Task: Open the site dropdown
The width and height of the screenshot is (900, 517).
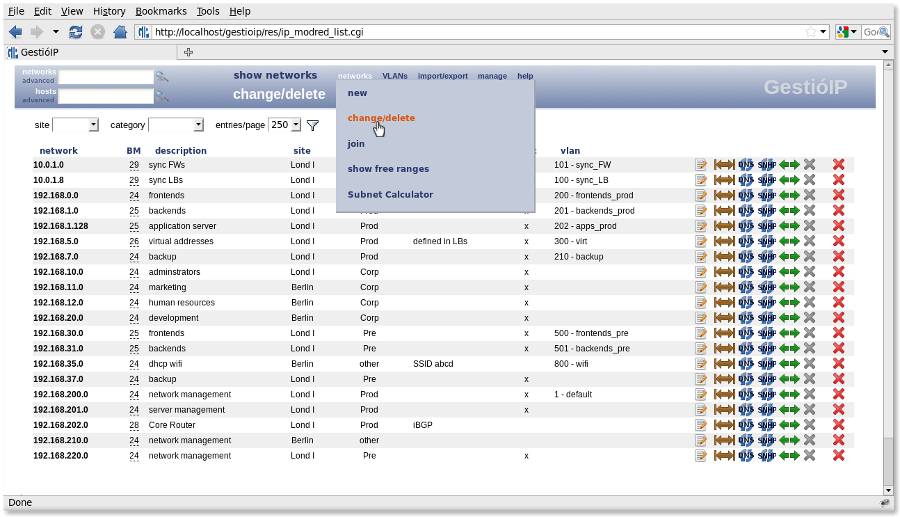Action: click(x=75, y=125)
